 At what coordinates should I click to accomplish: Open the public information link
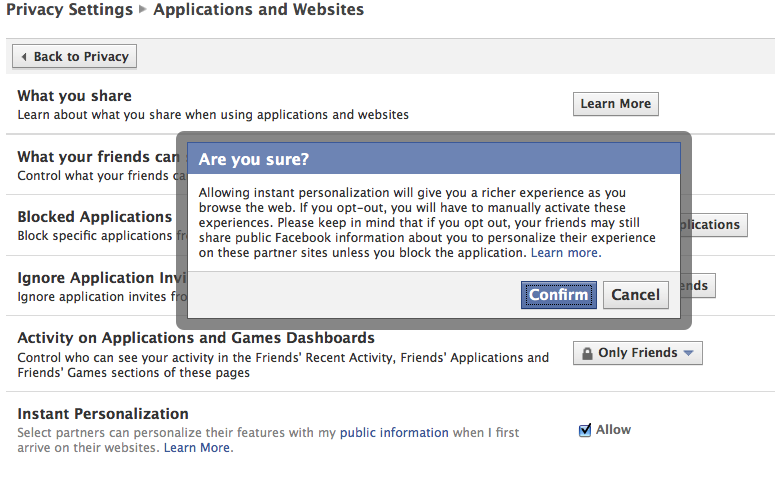coord(394,433)
